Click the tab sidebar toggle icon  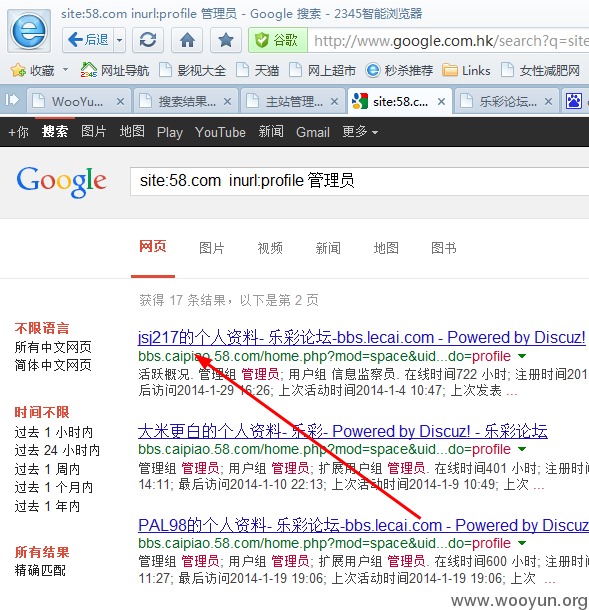(12, 100)
